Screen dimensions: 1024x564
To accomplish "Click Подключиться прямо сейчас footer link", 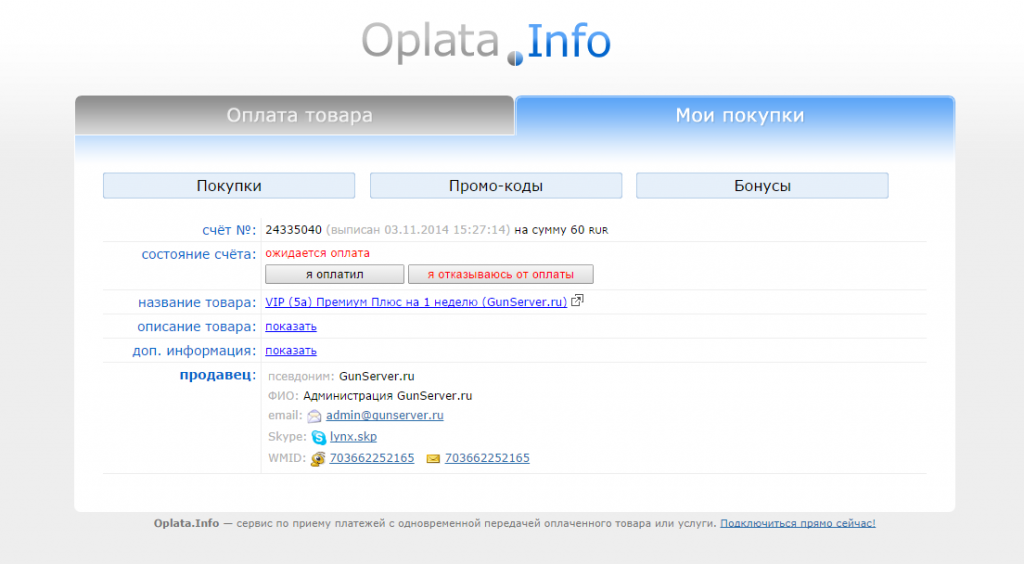I will click(797, 523).
